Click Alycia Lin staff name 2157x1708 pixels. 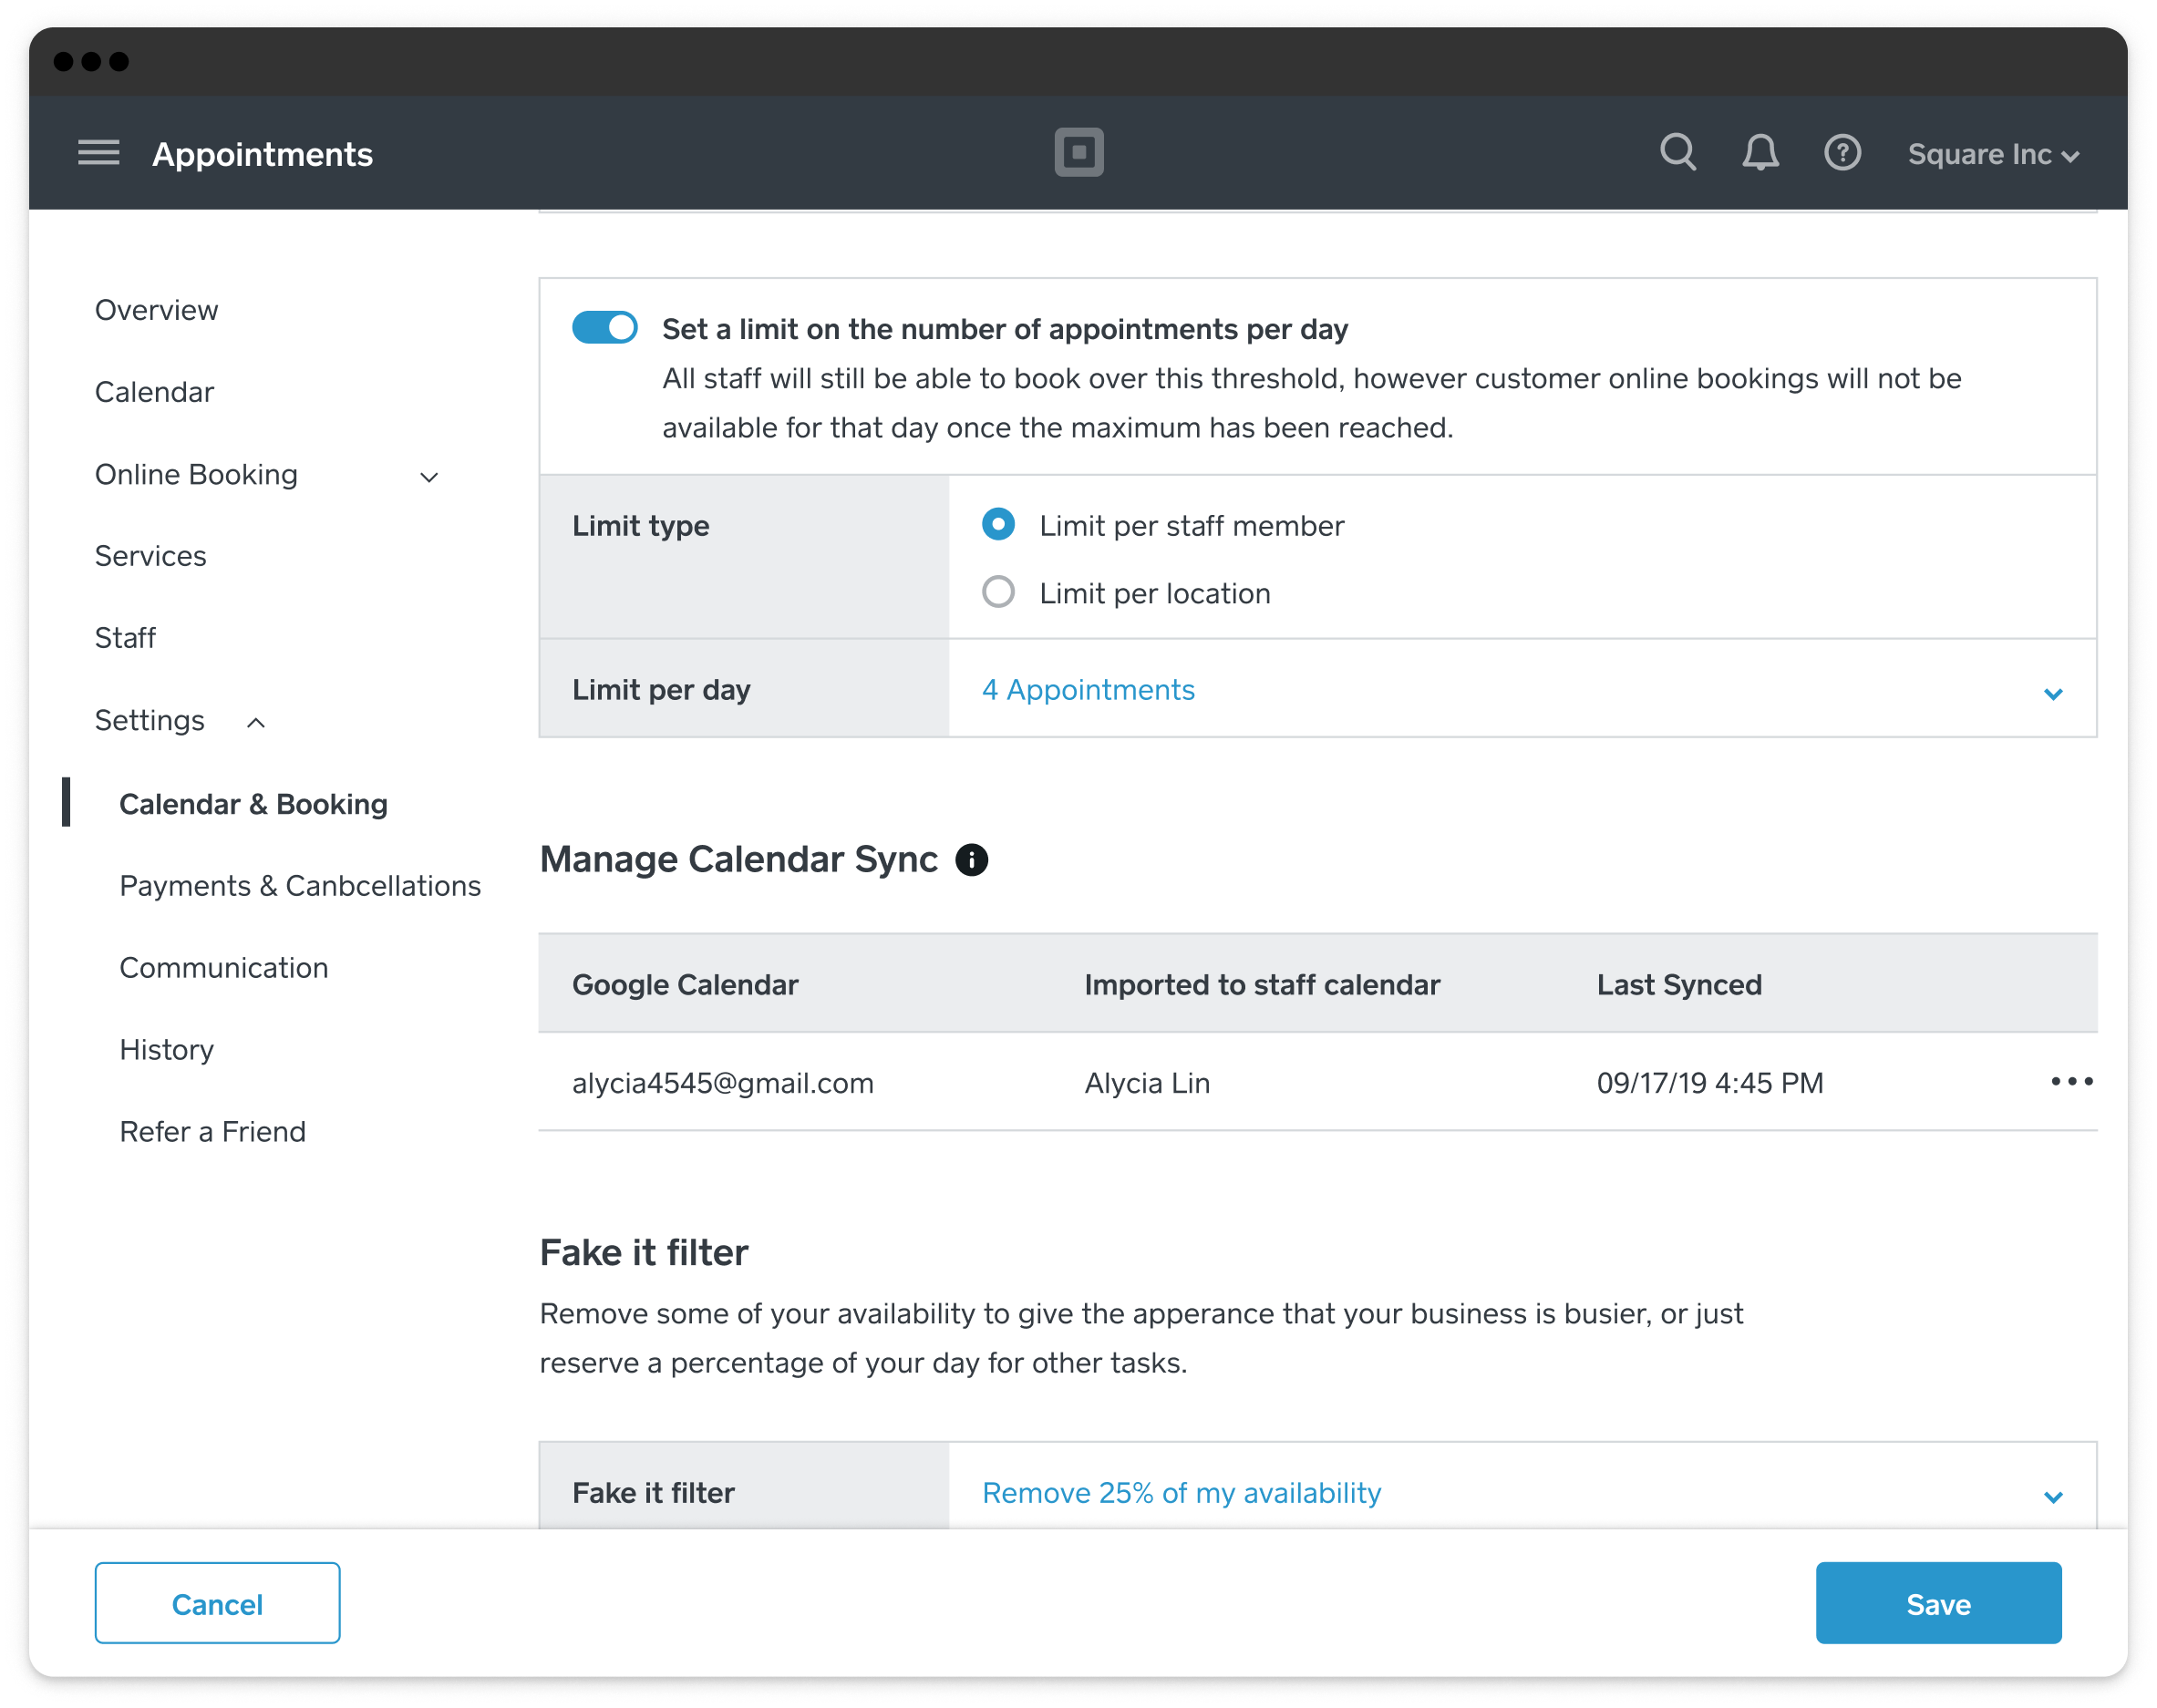pyautogui.click(x=1146, y=1082)
